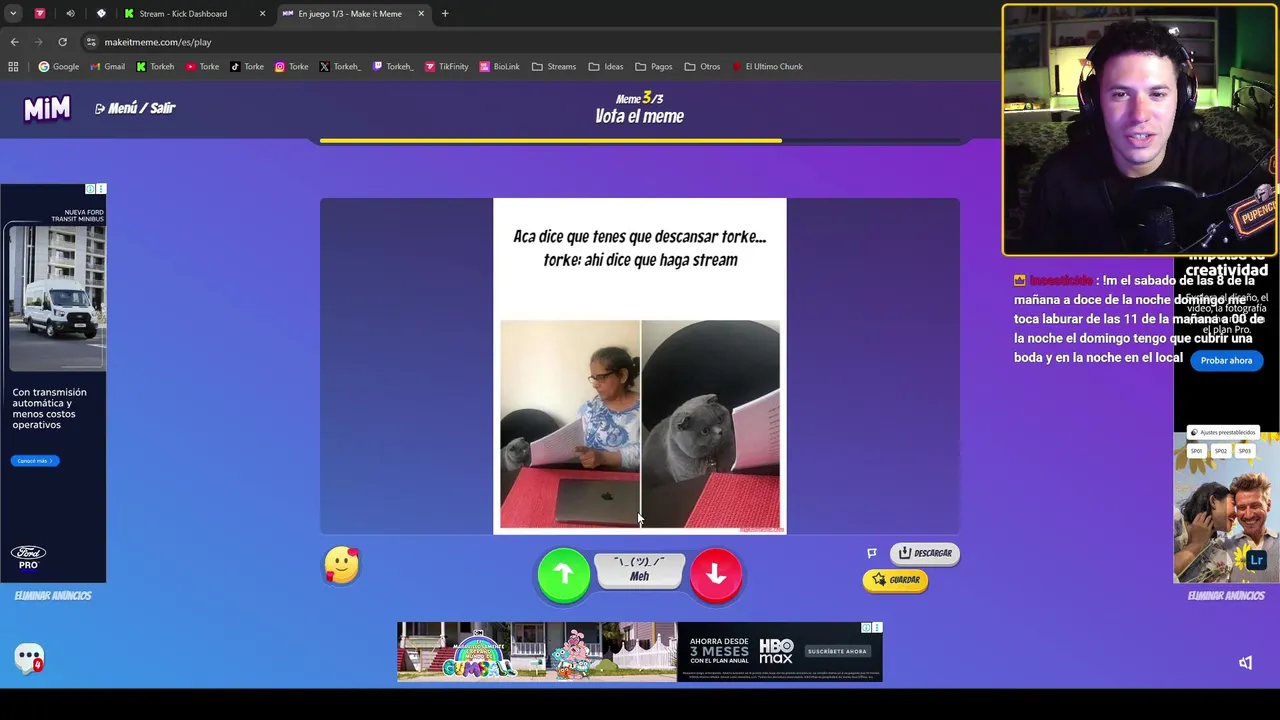Click the Ford ad info icon
This screenshot has height=720, width=1280.
coord(90,189)
